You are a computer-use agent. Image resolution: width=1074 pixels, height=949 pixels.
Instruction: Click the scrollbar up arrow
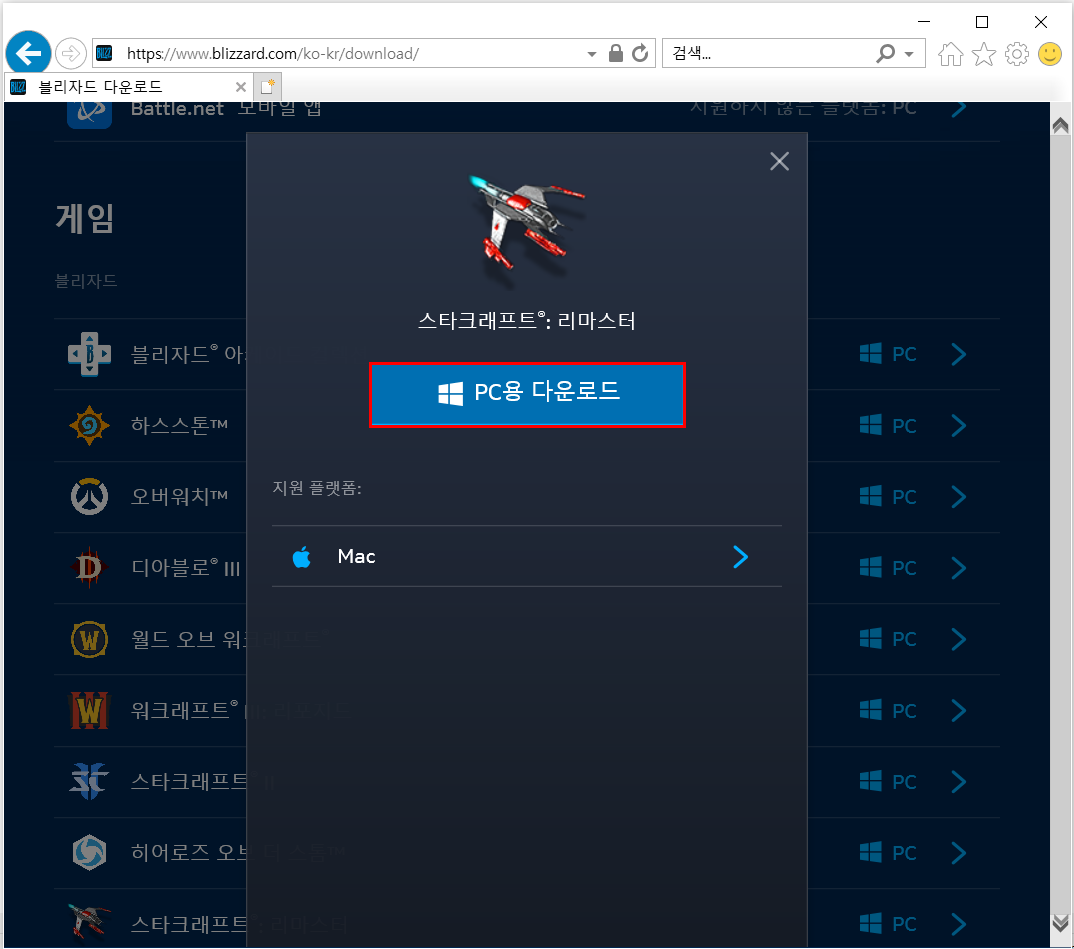coord(1060,125)
